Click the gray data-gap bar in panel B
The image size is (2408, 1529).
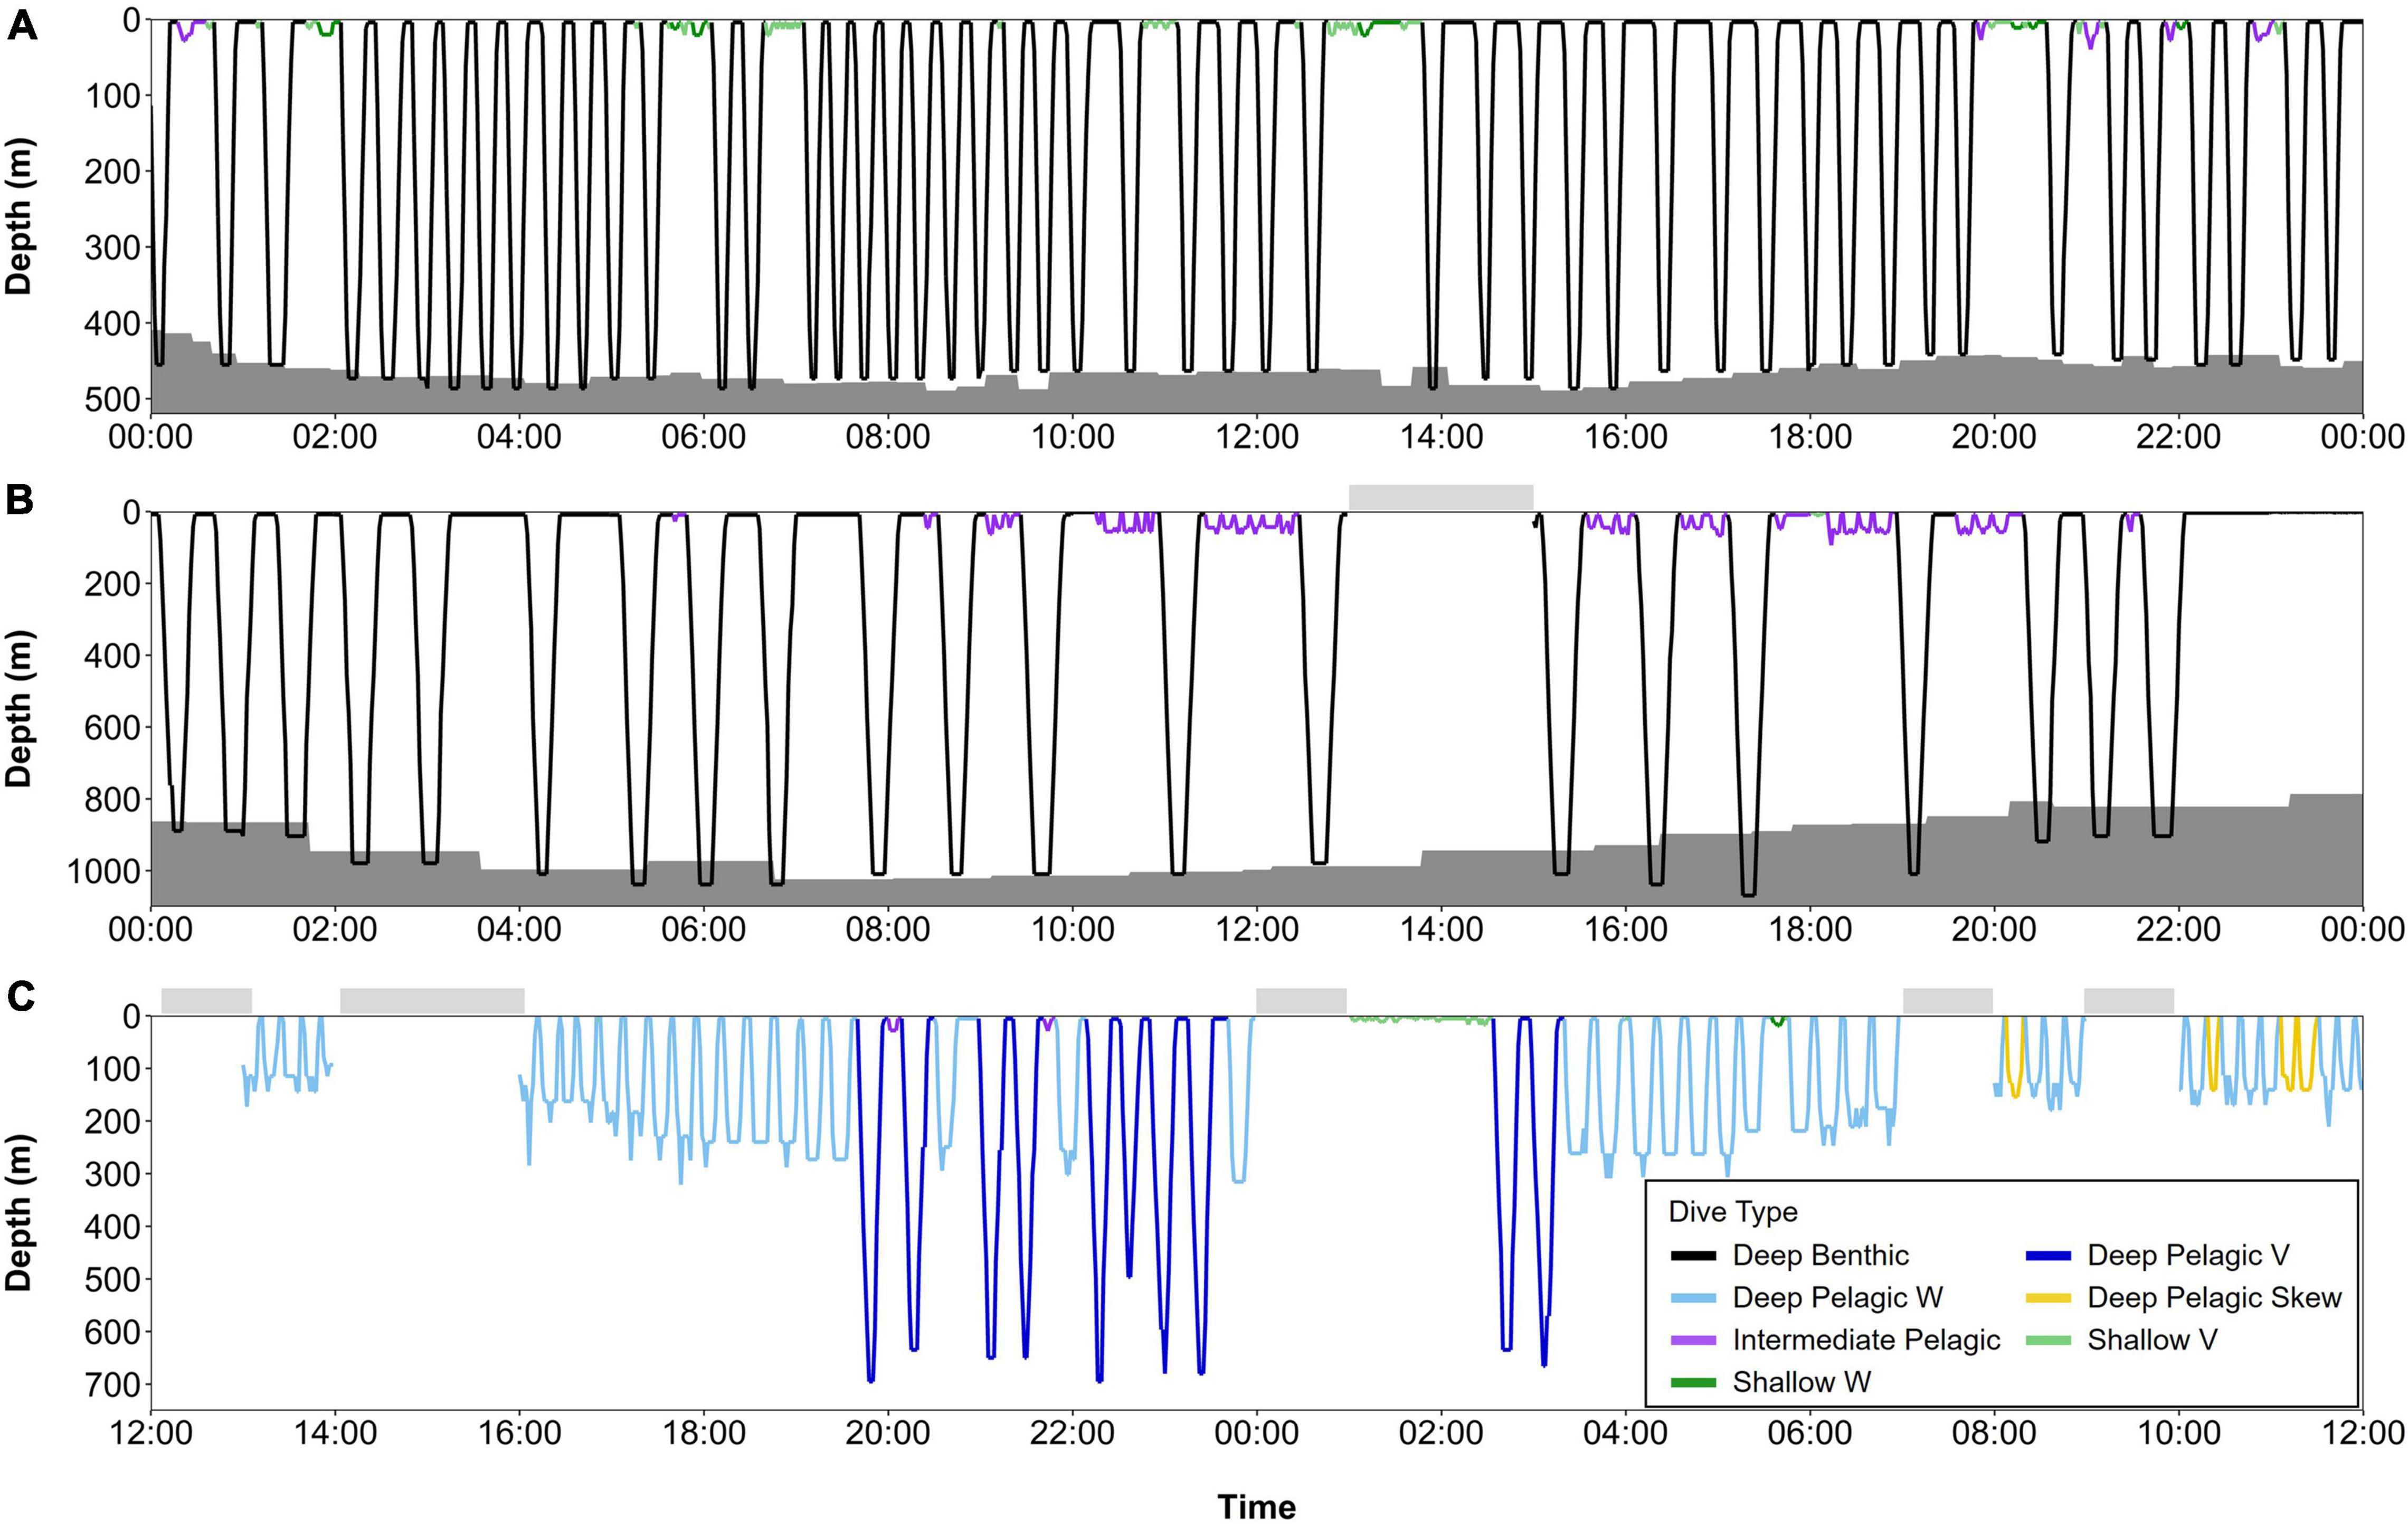coord(1441,497)
